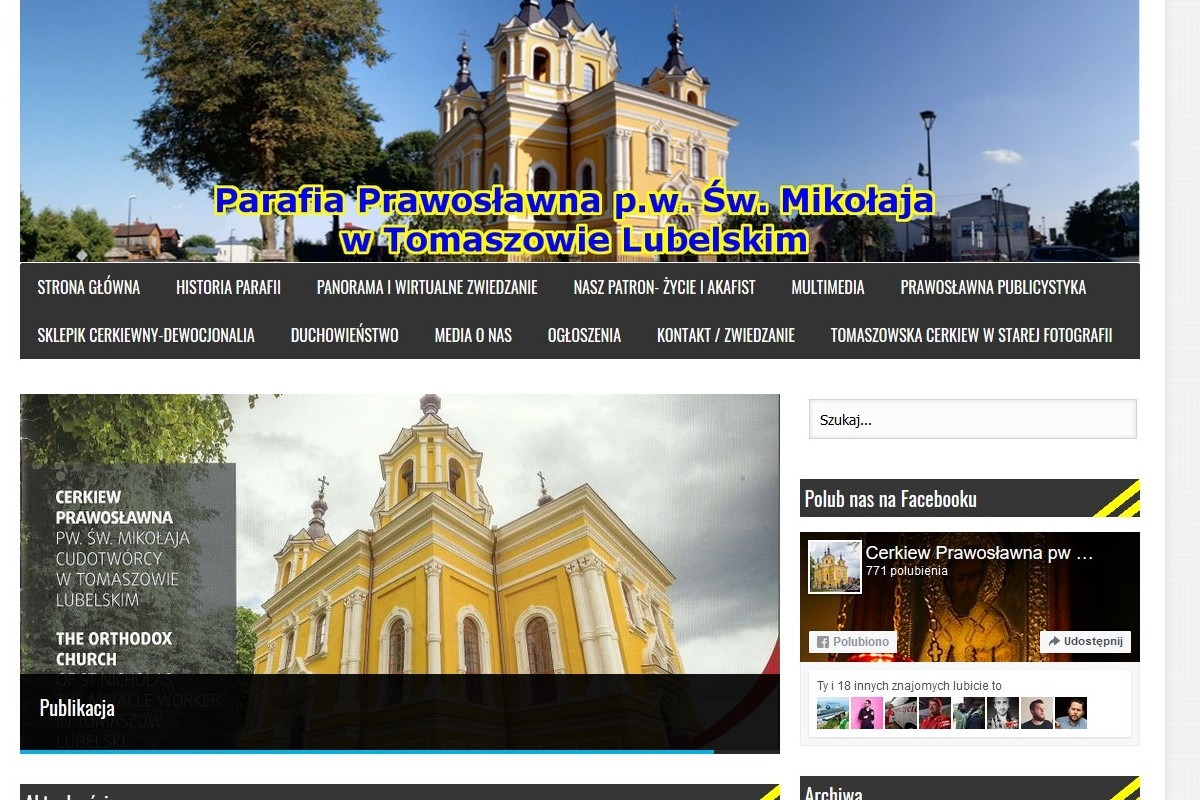Open Prawosławna Publicystyka menu item
1200x800 pixels.
(993, 287)
